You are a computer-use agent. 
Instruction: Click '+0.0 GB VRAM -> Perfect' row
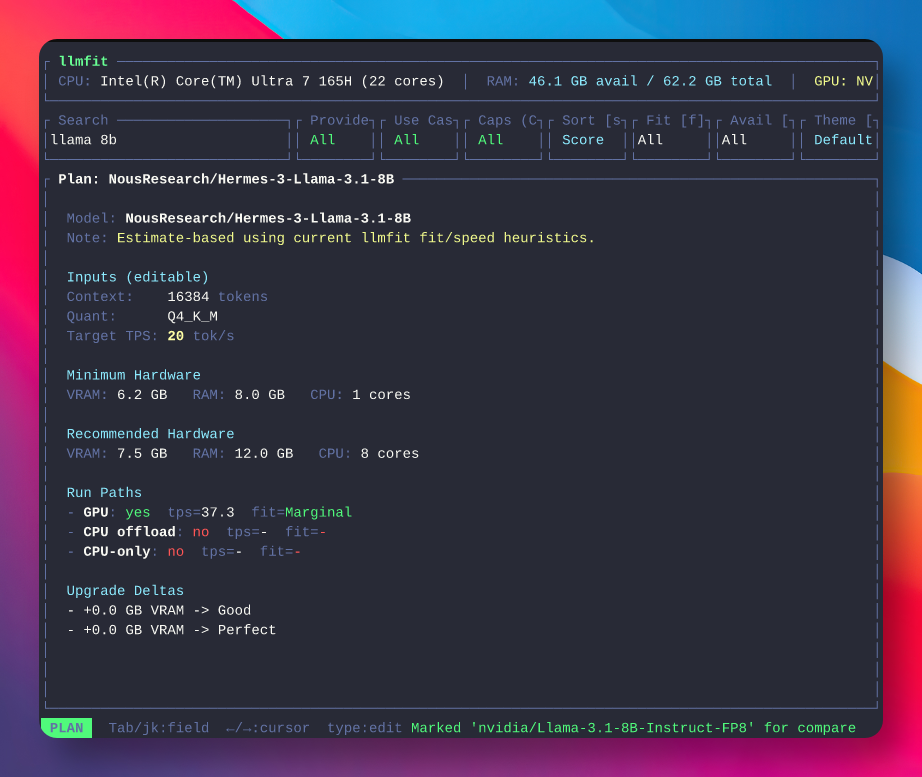pyautogui.click(x=171, y=630)
